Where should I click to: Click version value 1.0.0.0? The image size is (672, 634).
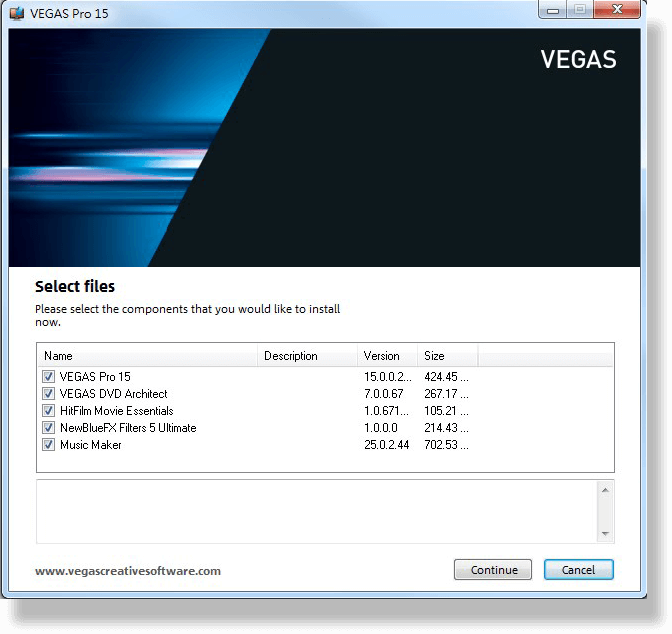point(381,428)
